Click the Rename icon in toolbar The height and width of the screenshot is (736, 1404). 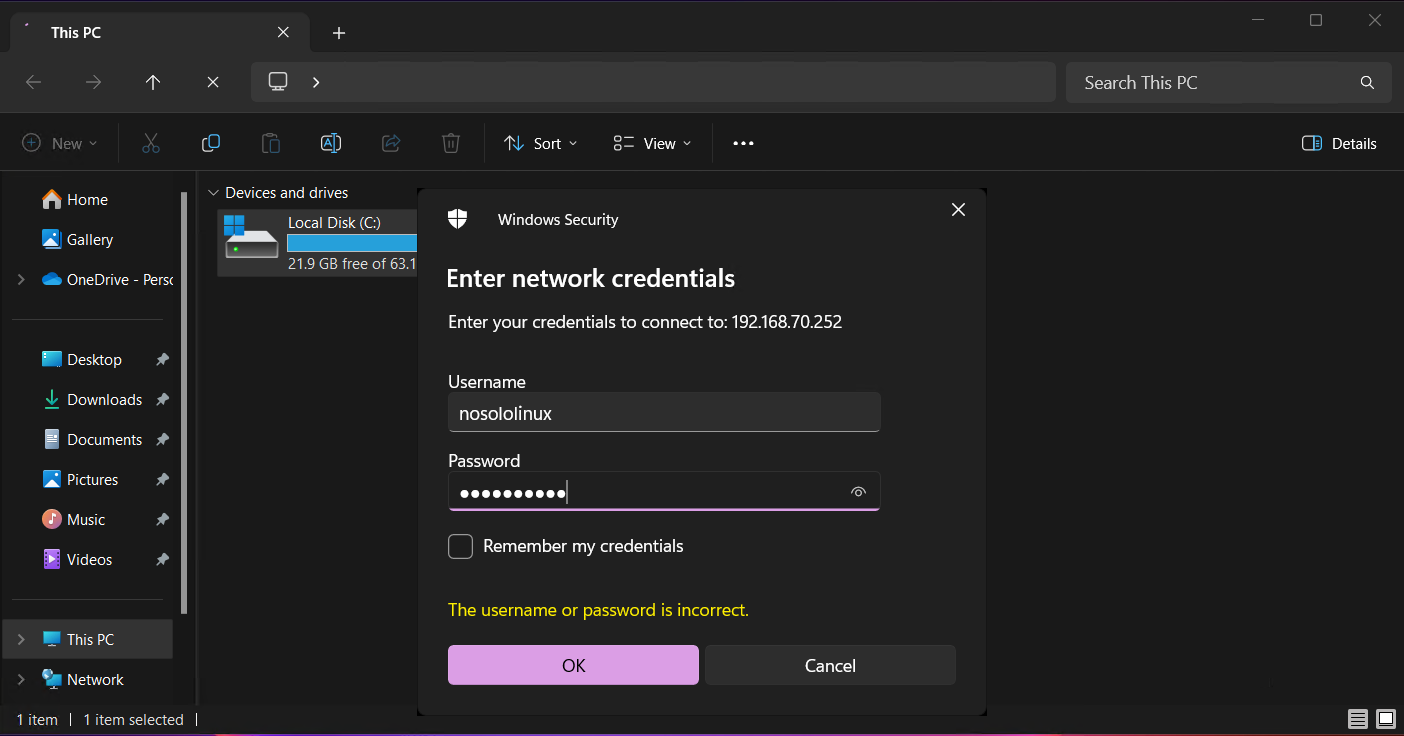331,143
